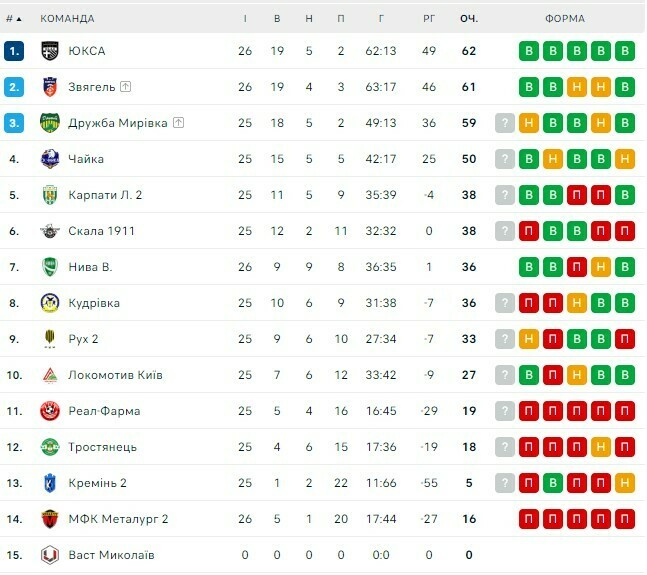Image resolution: width=647 pixels, height=575 pixels.
Task: Click the КОМАНДА column header
Action: pos(67,18)
